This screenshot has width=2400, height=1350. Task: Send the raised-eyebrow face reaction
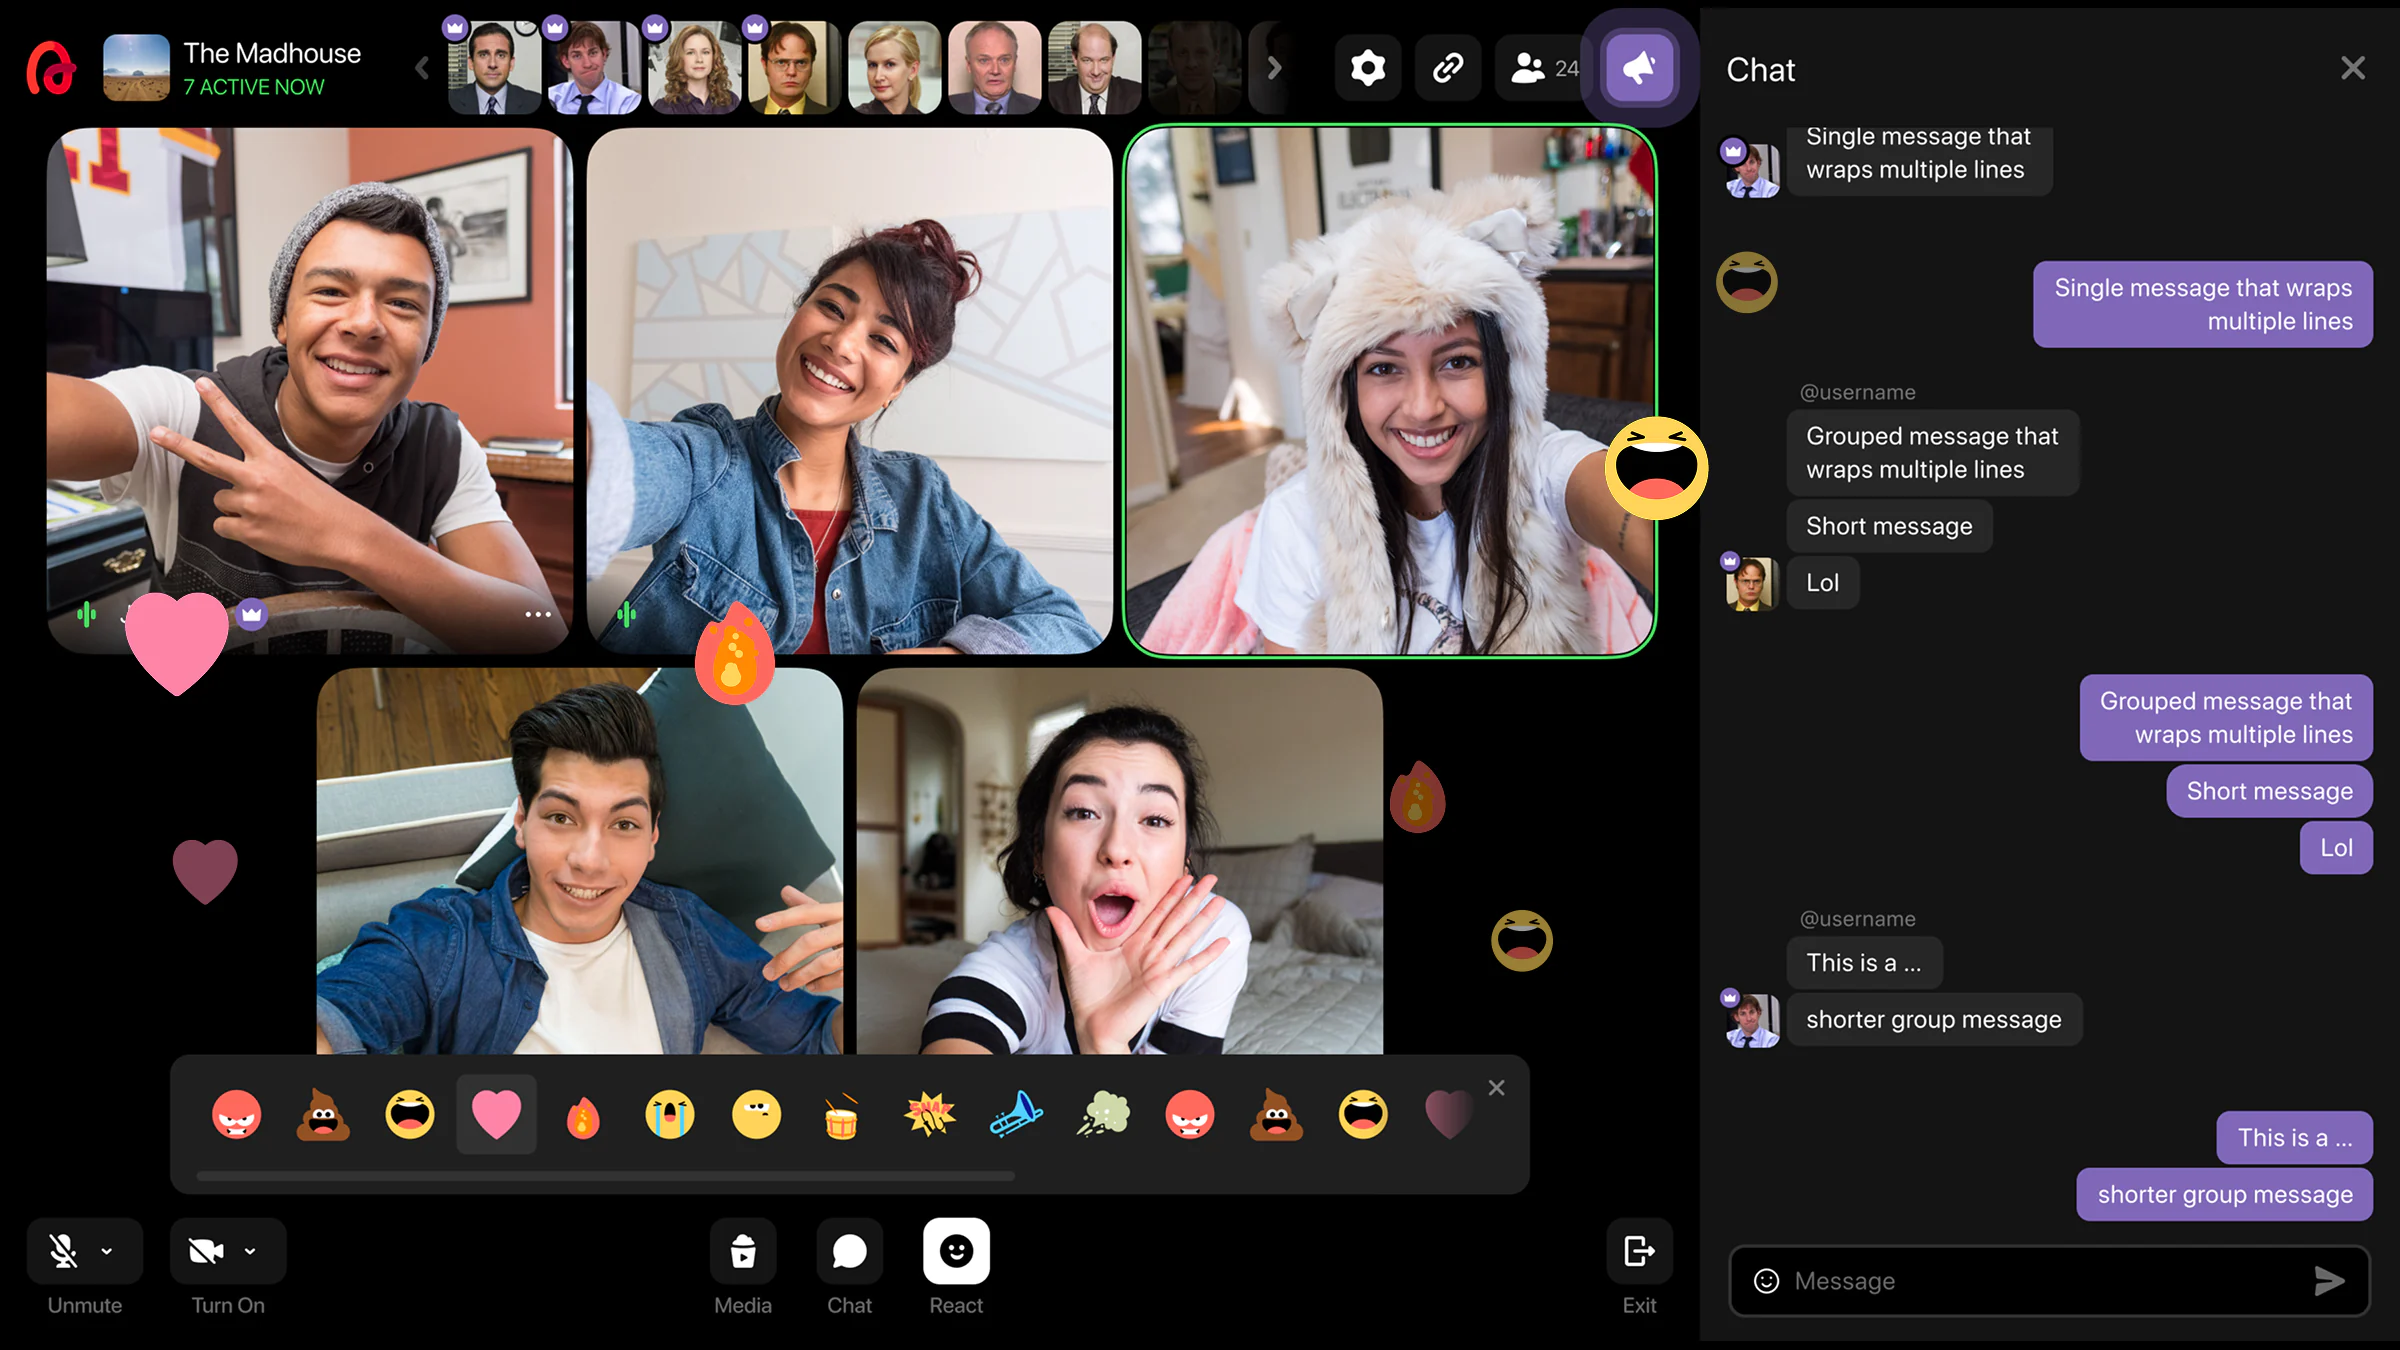(756, 1115)
